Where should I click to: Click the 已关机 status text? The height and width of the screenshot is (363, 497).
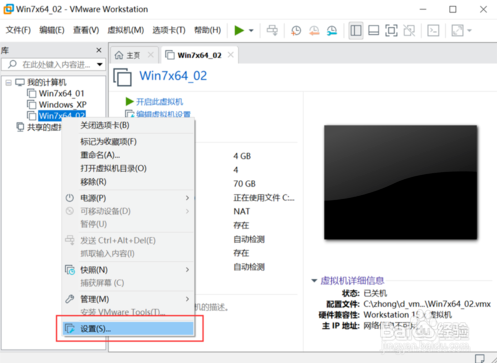(375, 293)
